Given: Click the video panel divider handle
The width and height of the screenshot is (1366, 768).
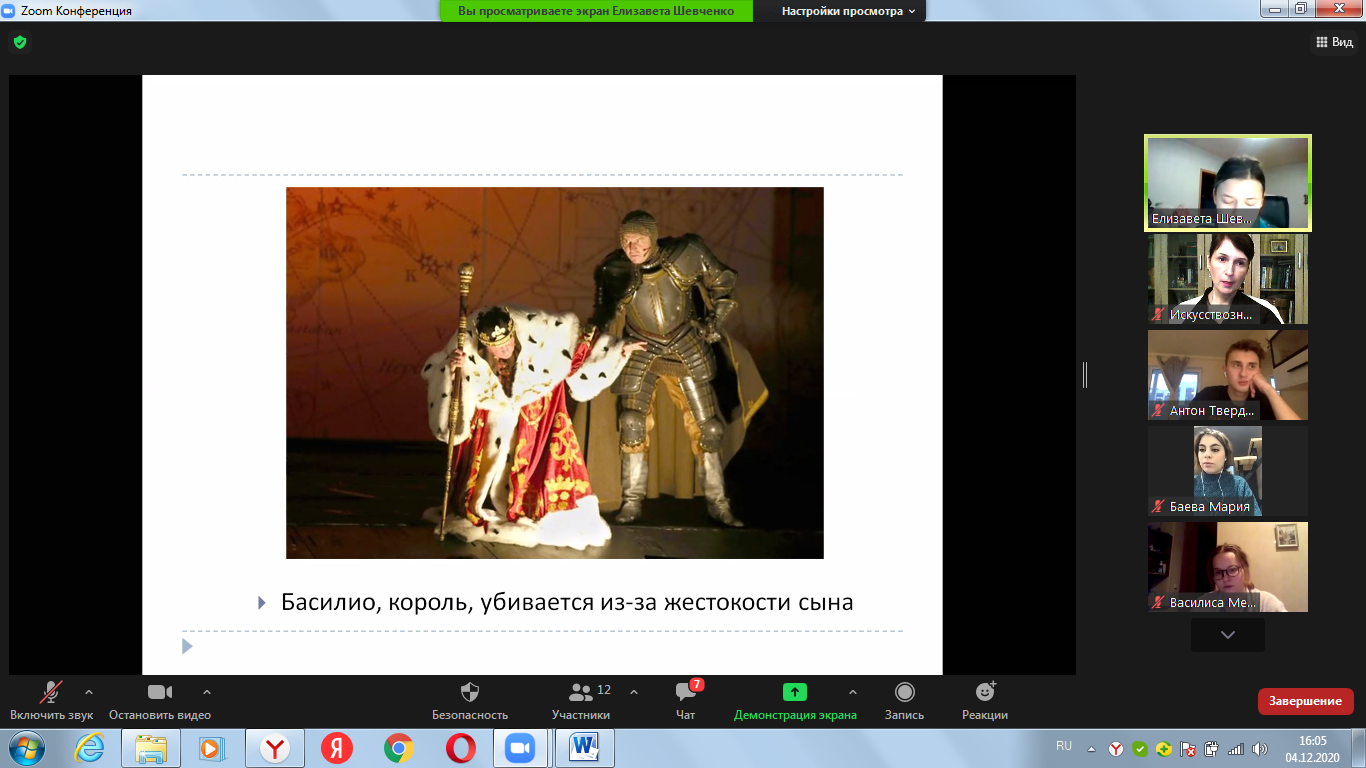Looking at the screenshot, I should click(x=1085, y=375).
